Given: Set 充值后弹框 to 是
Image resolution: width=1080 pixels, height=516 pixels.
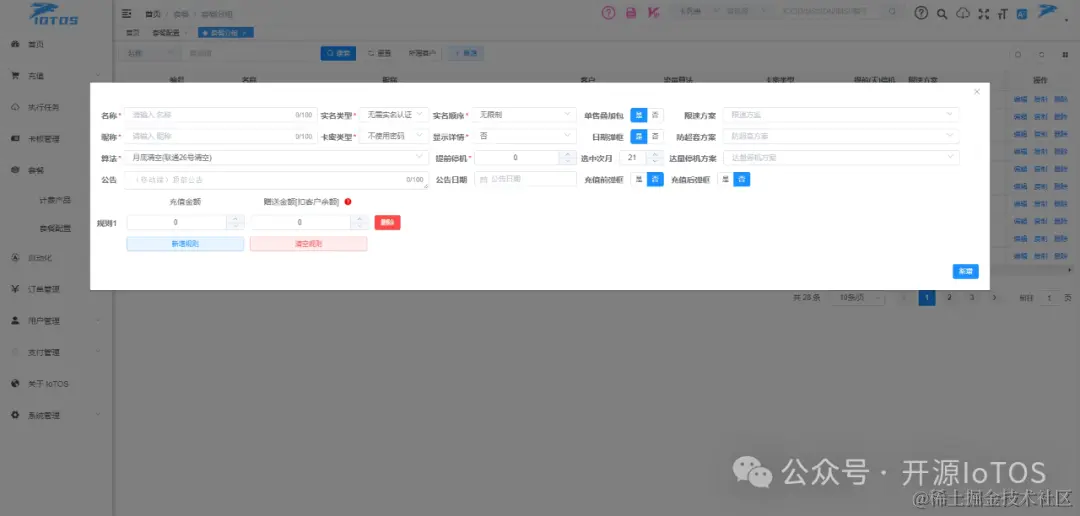Looking at the screenshot, I should [725, 179].
